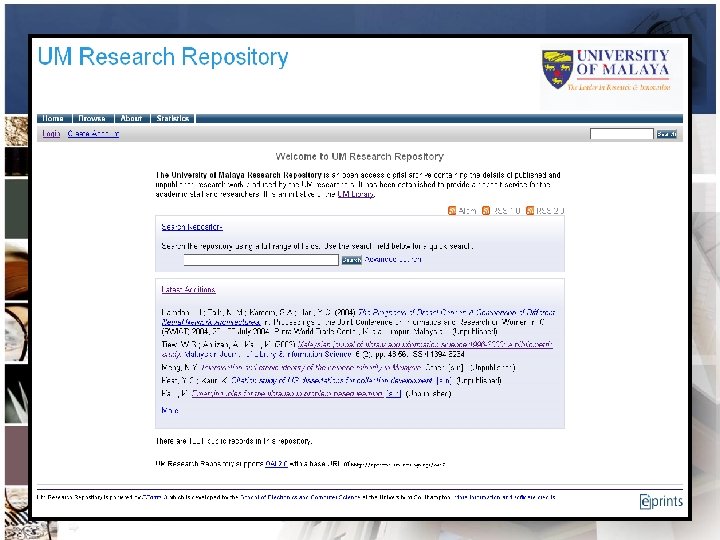The image size is (720, 540).
Task: Go to the Home menu item
Action: coord(53,118)
